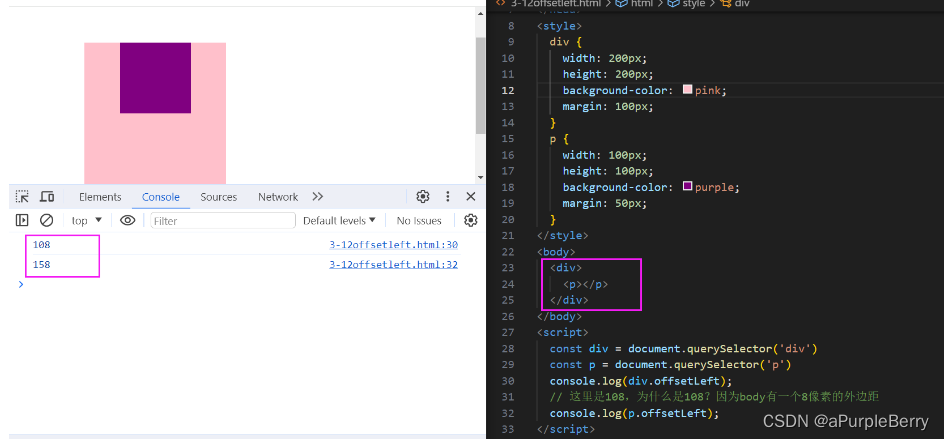Screen dimensions: 945x441
Task: Click breadcrumb file 3-12offsetleft.html
Action: (554, 4)
